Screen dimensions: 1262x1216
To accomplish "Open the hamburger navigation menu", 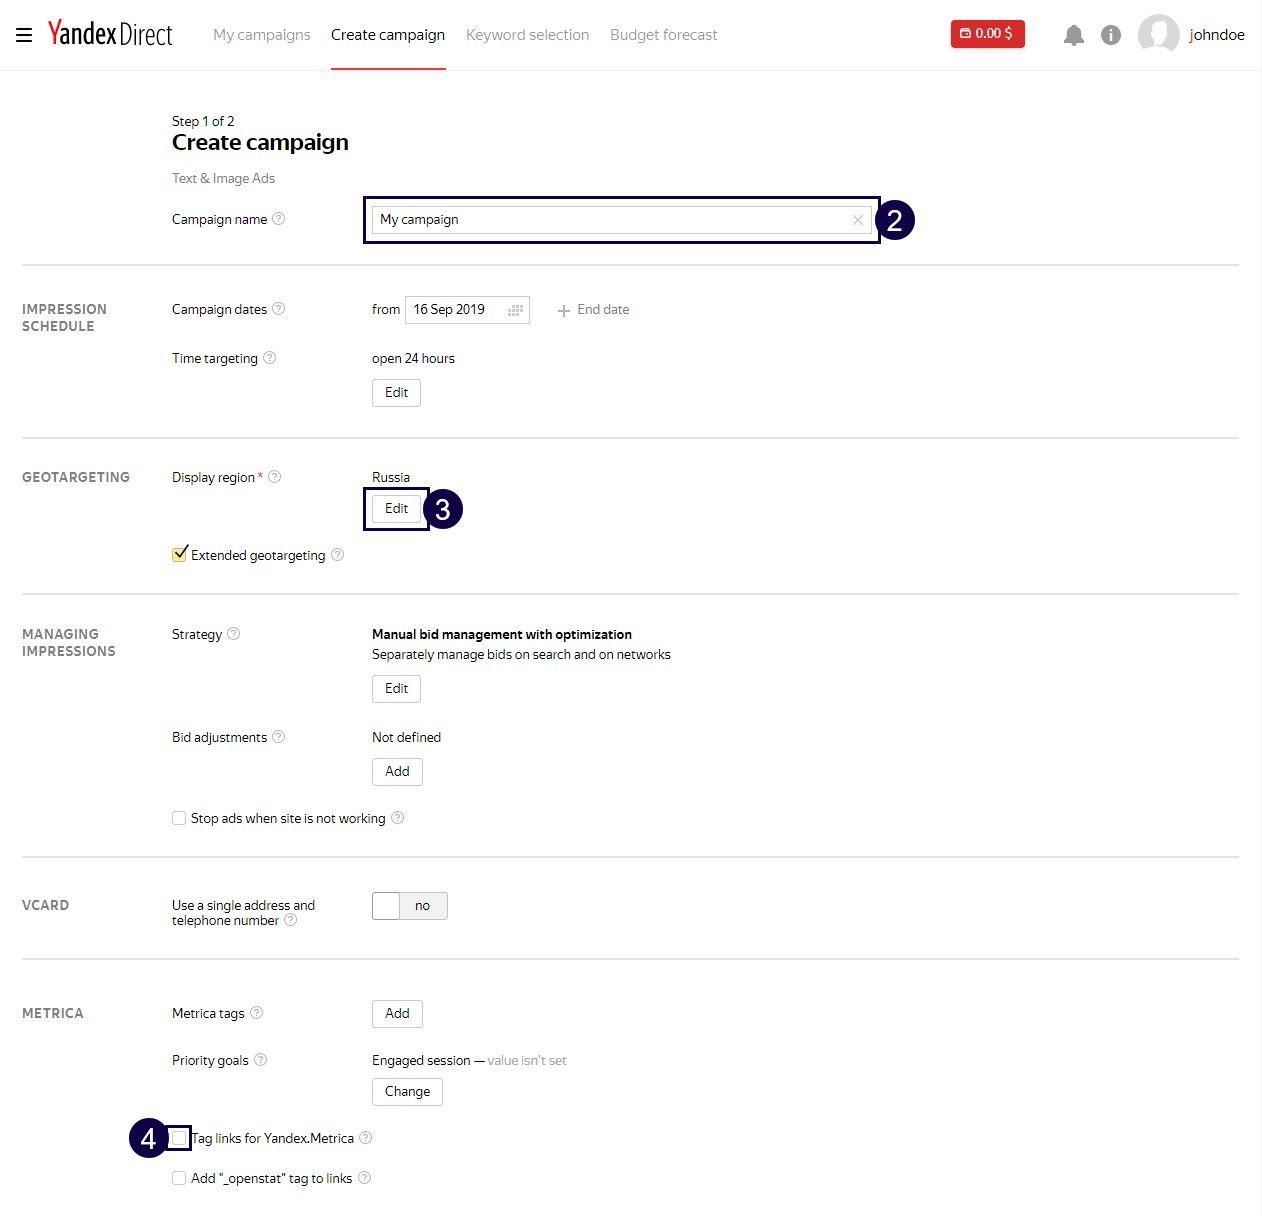I will pyautogui.click(x=23, y=34).
